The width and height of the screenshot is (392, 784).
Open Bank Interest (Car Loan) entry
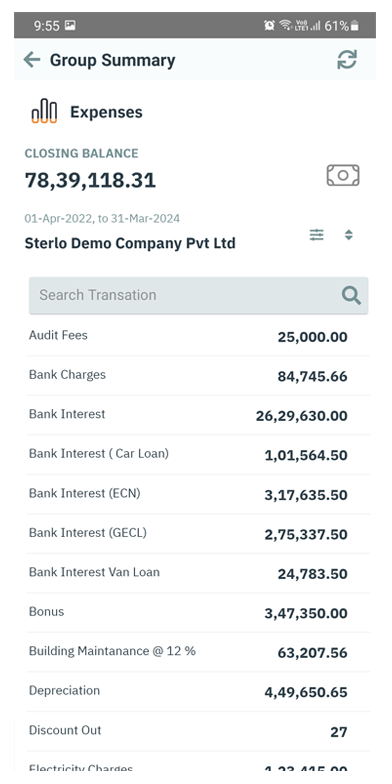[x=198, y=454]
